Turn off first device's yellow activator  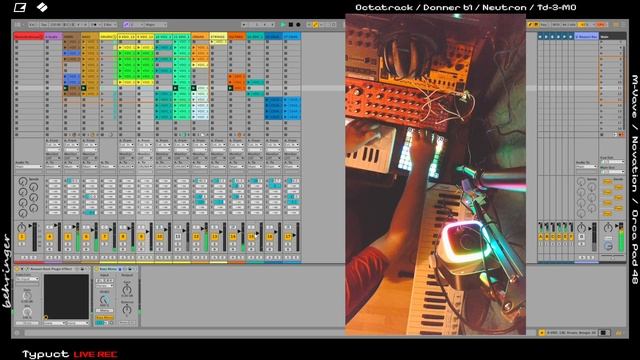point(18,269)
